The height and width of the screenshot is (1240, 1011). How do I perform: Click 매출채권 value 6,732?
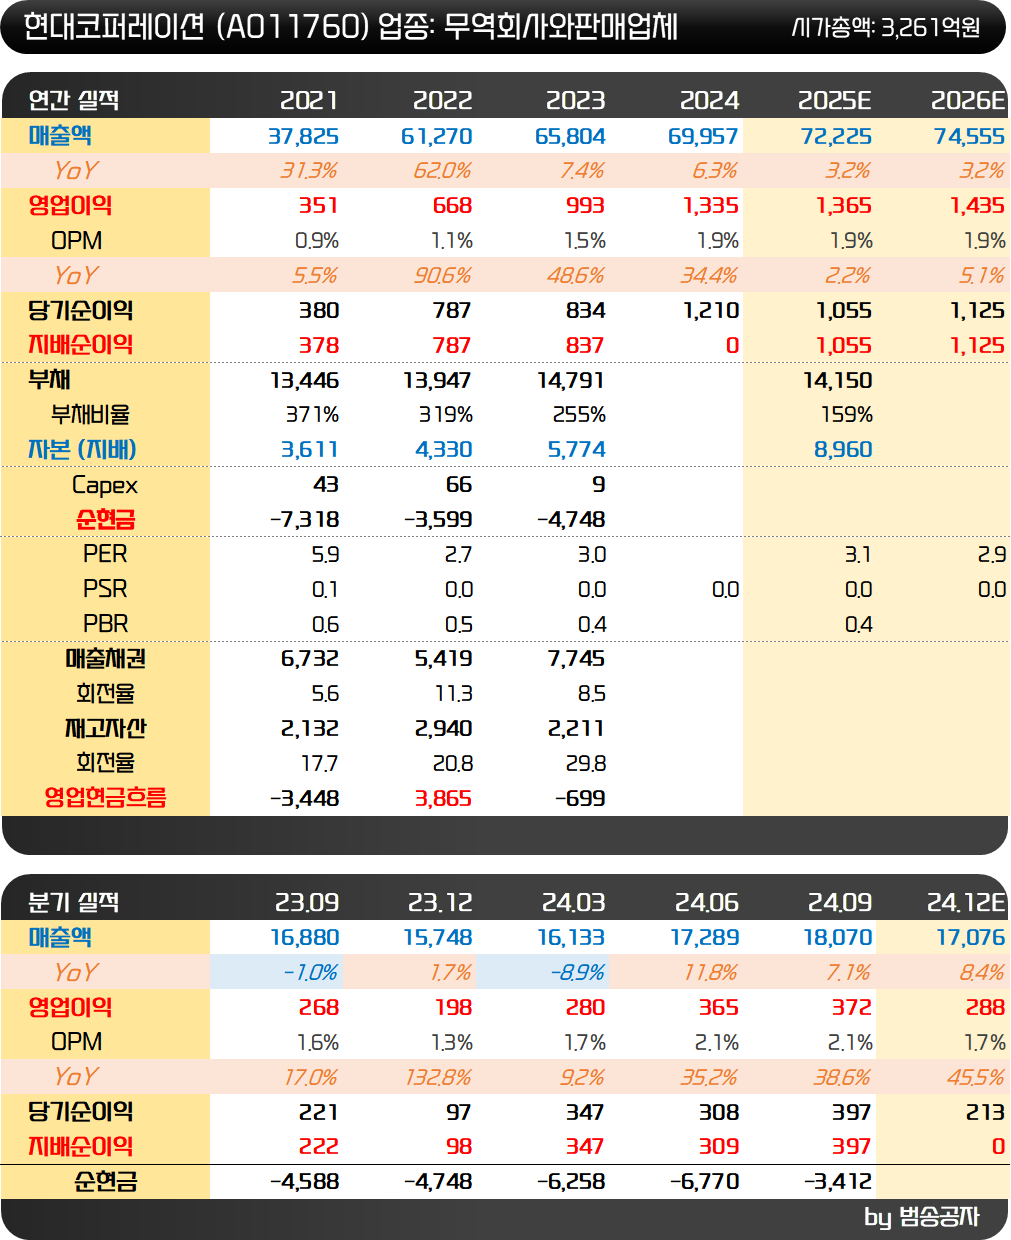pyautogui.click(x=310, y=659)
